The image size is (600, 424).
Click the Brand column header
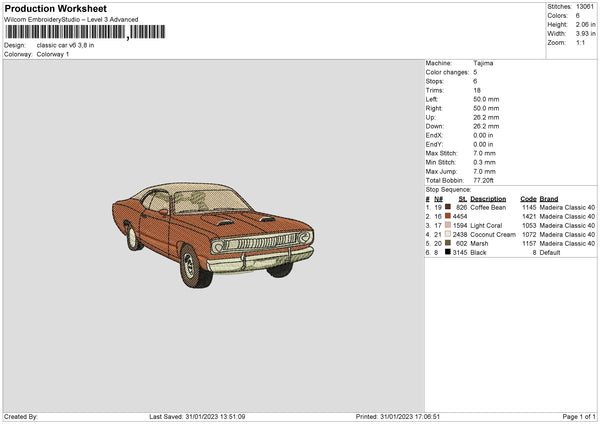(x=549, y=197)
